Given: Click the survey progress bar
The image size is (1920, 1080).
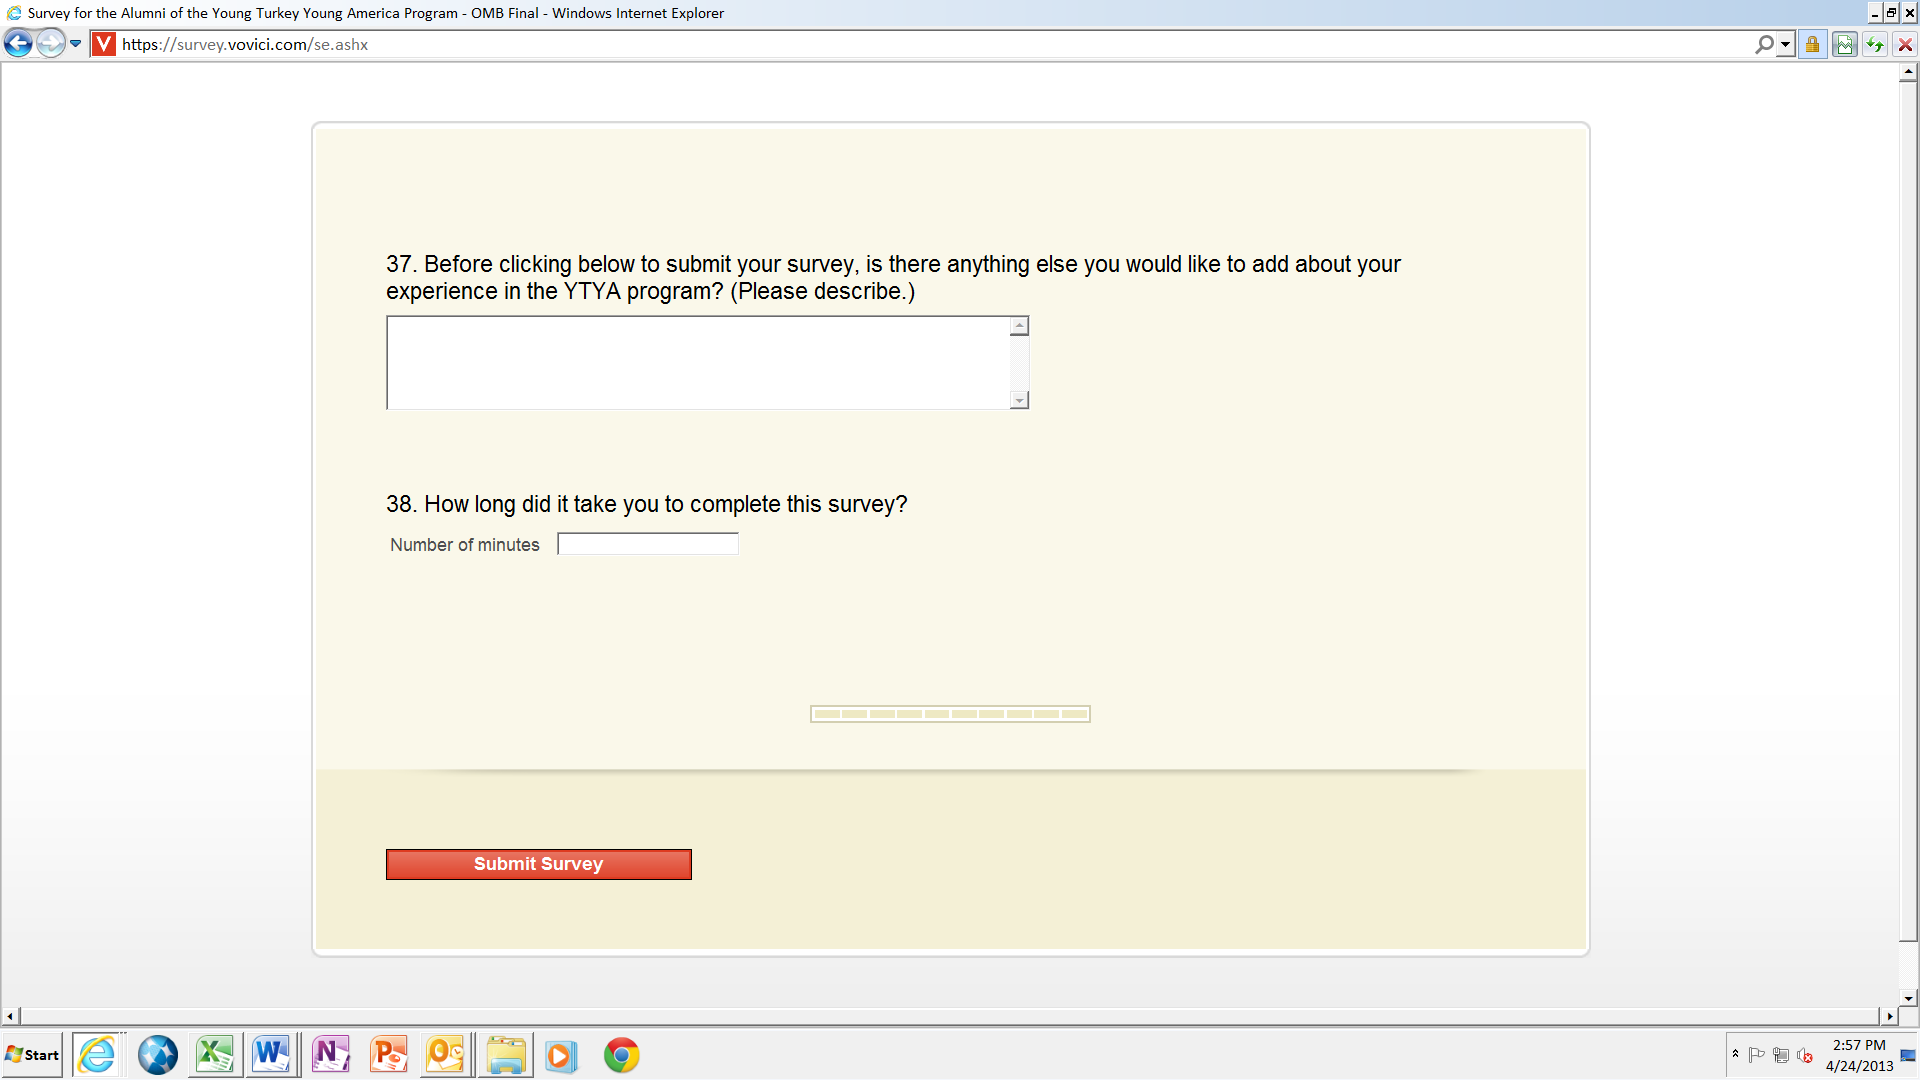Looking at the screenshot, I should (x=950, y=714).
